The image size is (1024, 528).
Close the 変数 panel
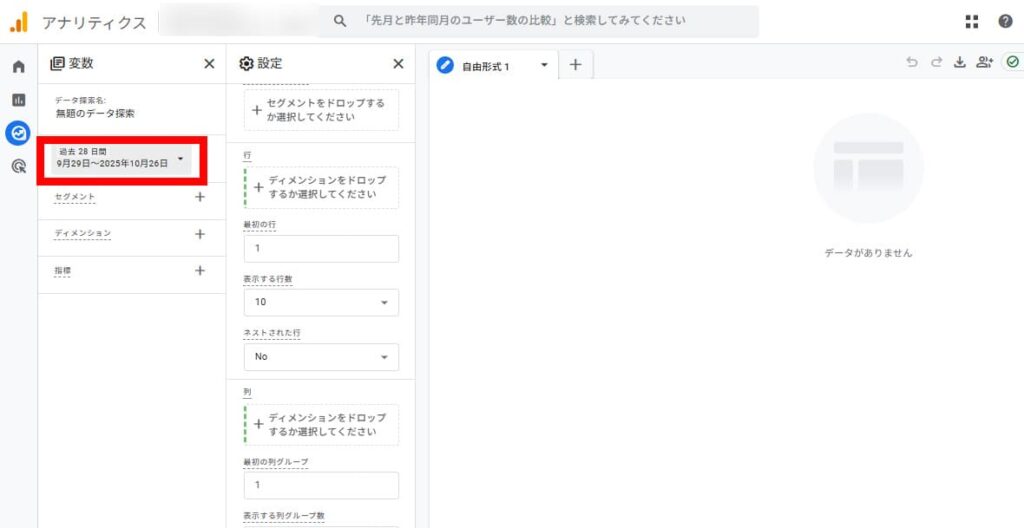[x=209, y=64]
